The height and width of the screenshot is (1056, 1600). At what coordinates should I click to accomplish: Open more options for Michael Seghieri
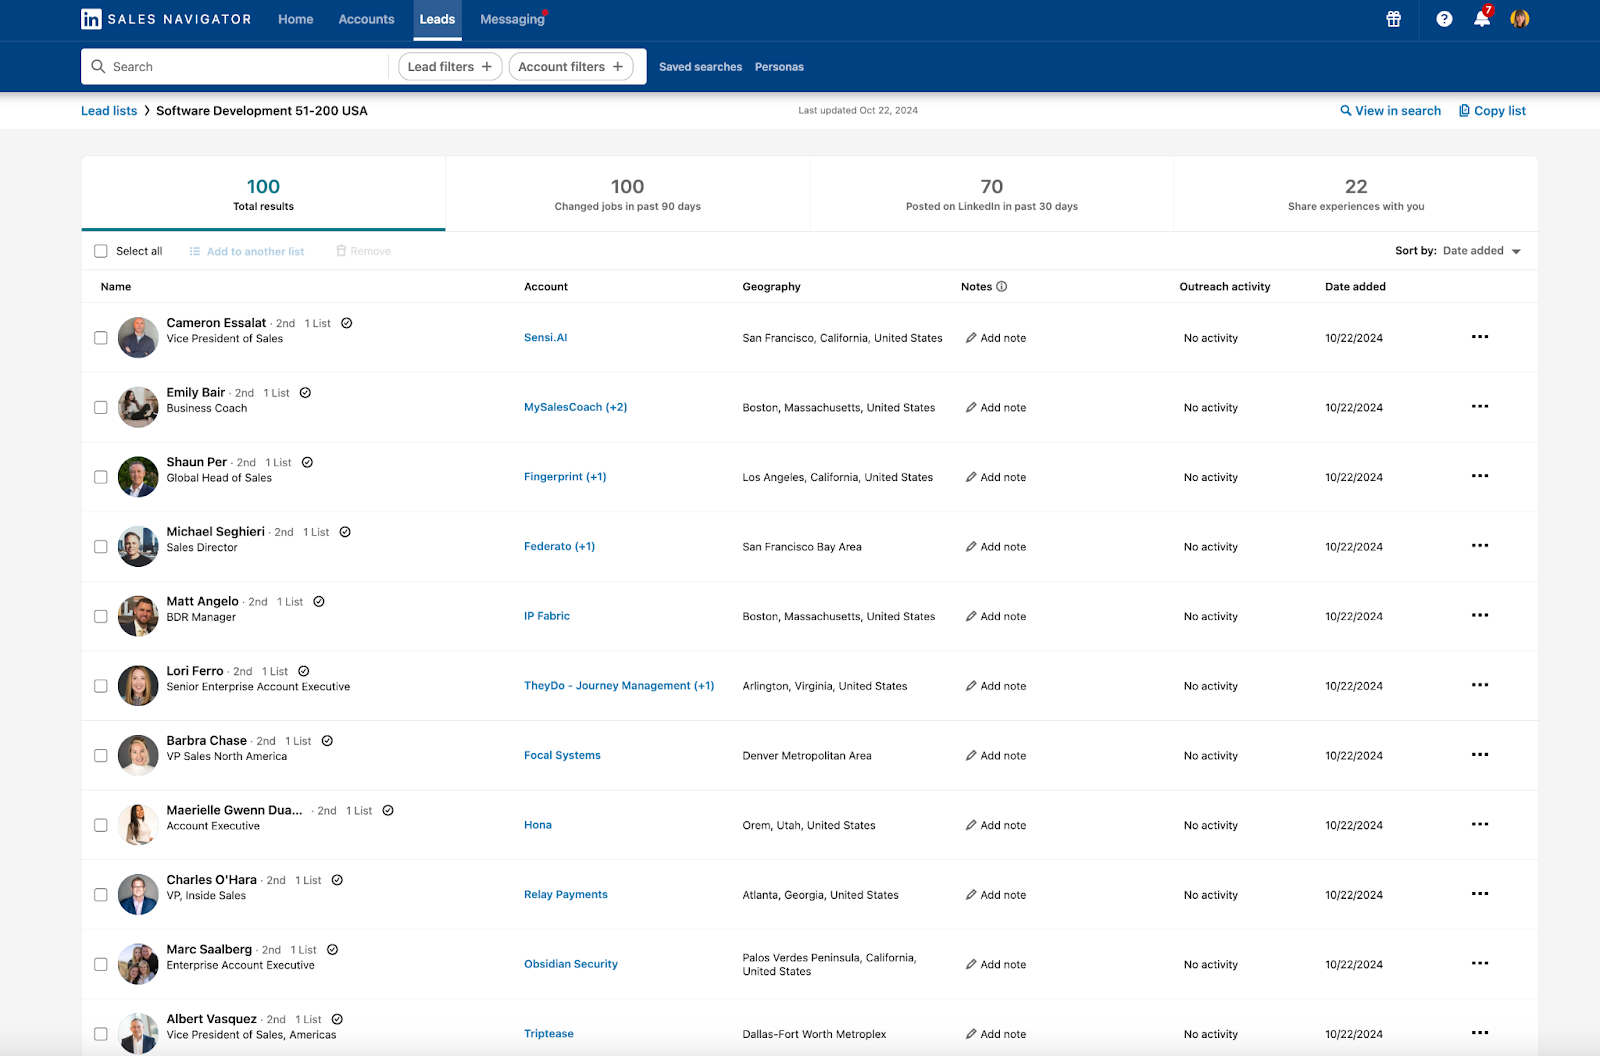pyautogui.click(x=1480, y=546)
